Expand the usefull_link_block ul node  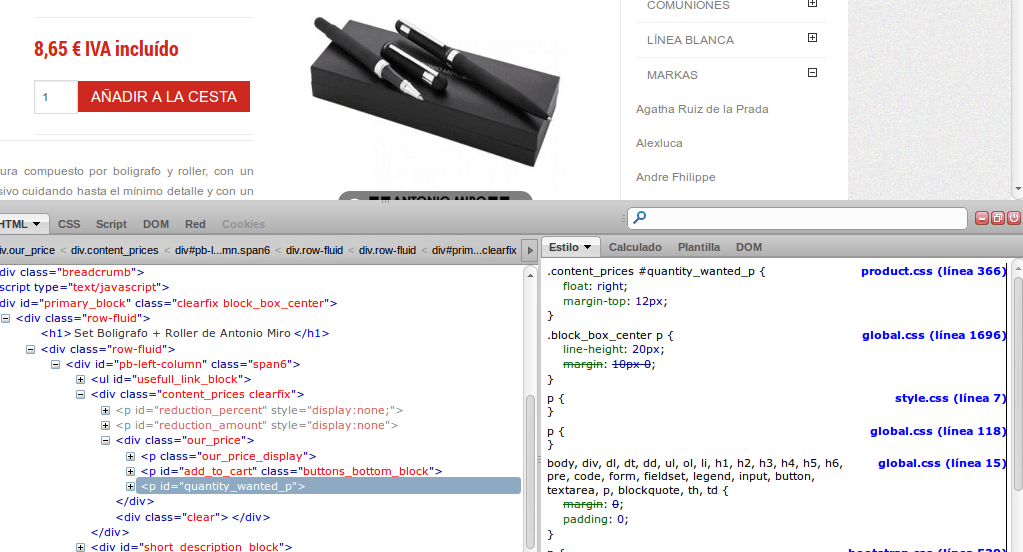tap(80, 380)
